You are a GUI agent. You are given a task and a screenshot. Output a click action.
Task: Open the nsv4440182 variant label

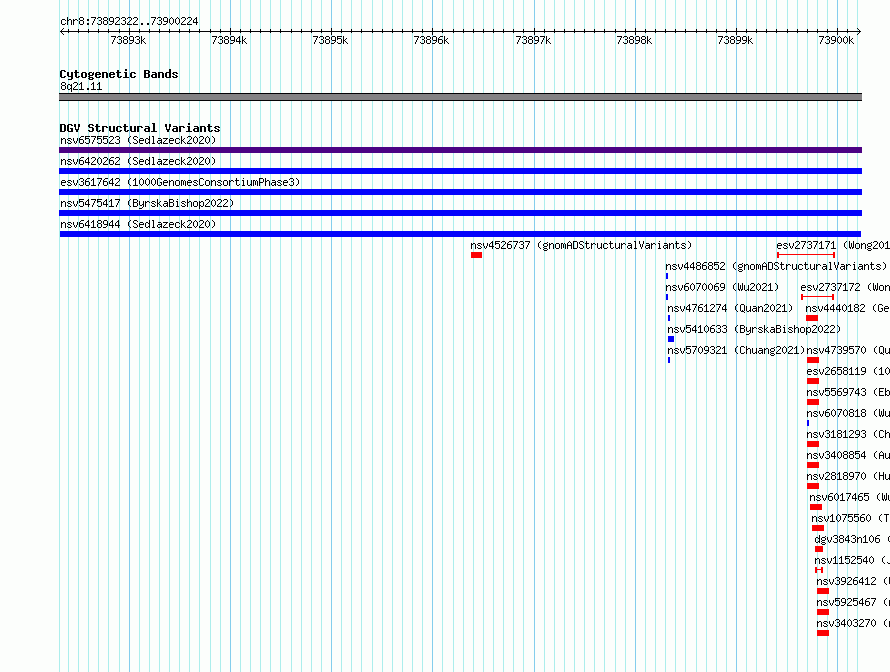coord(847,308)
